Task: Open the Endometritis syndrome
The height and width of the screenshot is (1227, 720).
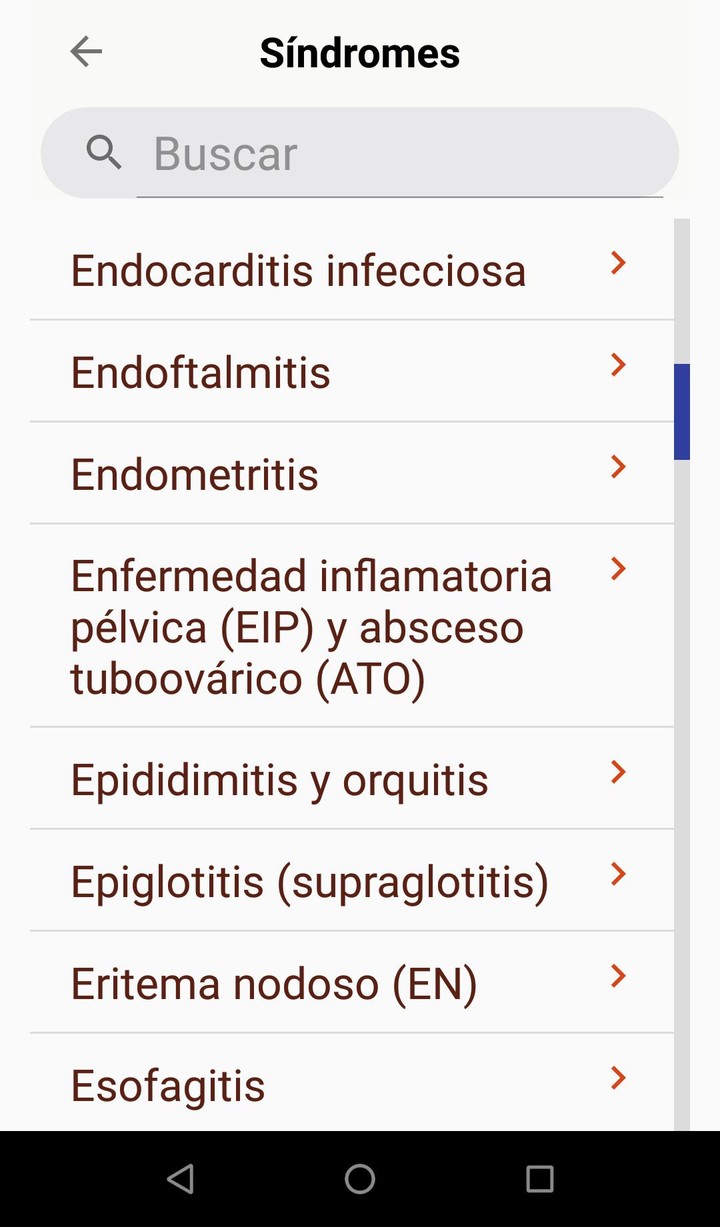Action: click(x=194, y=475)
